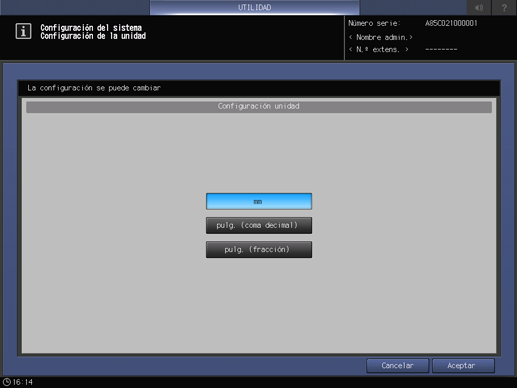The image size is (517, 388).
Task: Click serial number A85C021000001
Action: (451, 23)
